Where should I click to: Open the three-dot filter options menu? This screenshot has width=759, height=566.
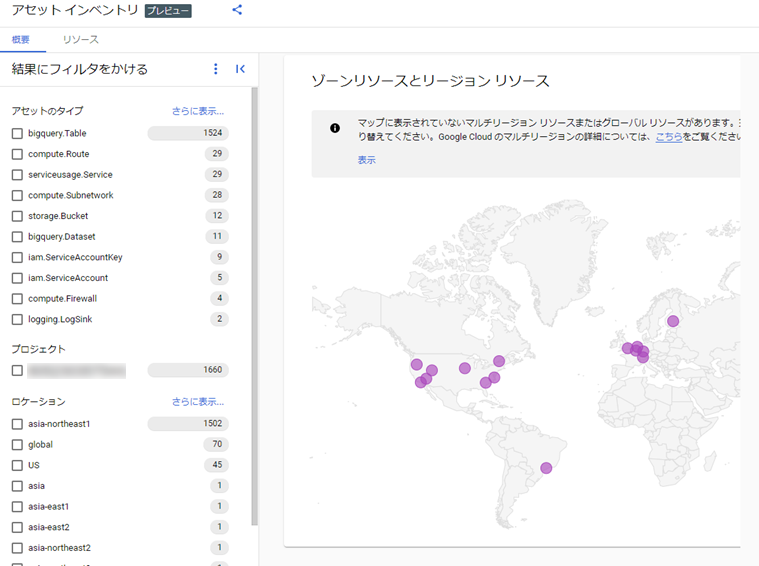[x=216, y=69]
